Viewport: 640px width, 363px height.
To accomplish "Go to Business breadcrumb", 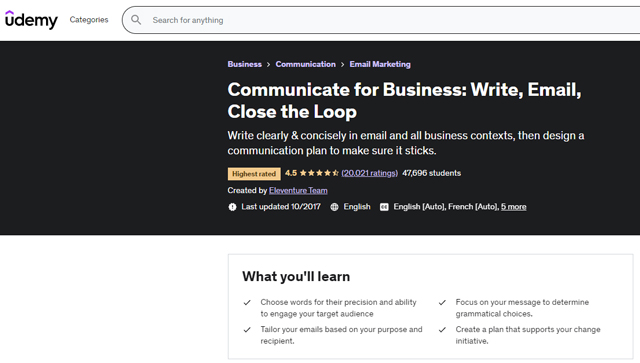I will pos(244,64).
